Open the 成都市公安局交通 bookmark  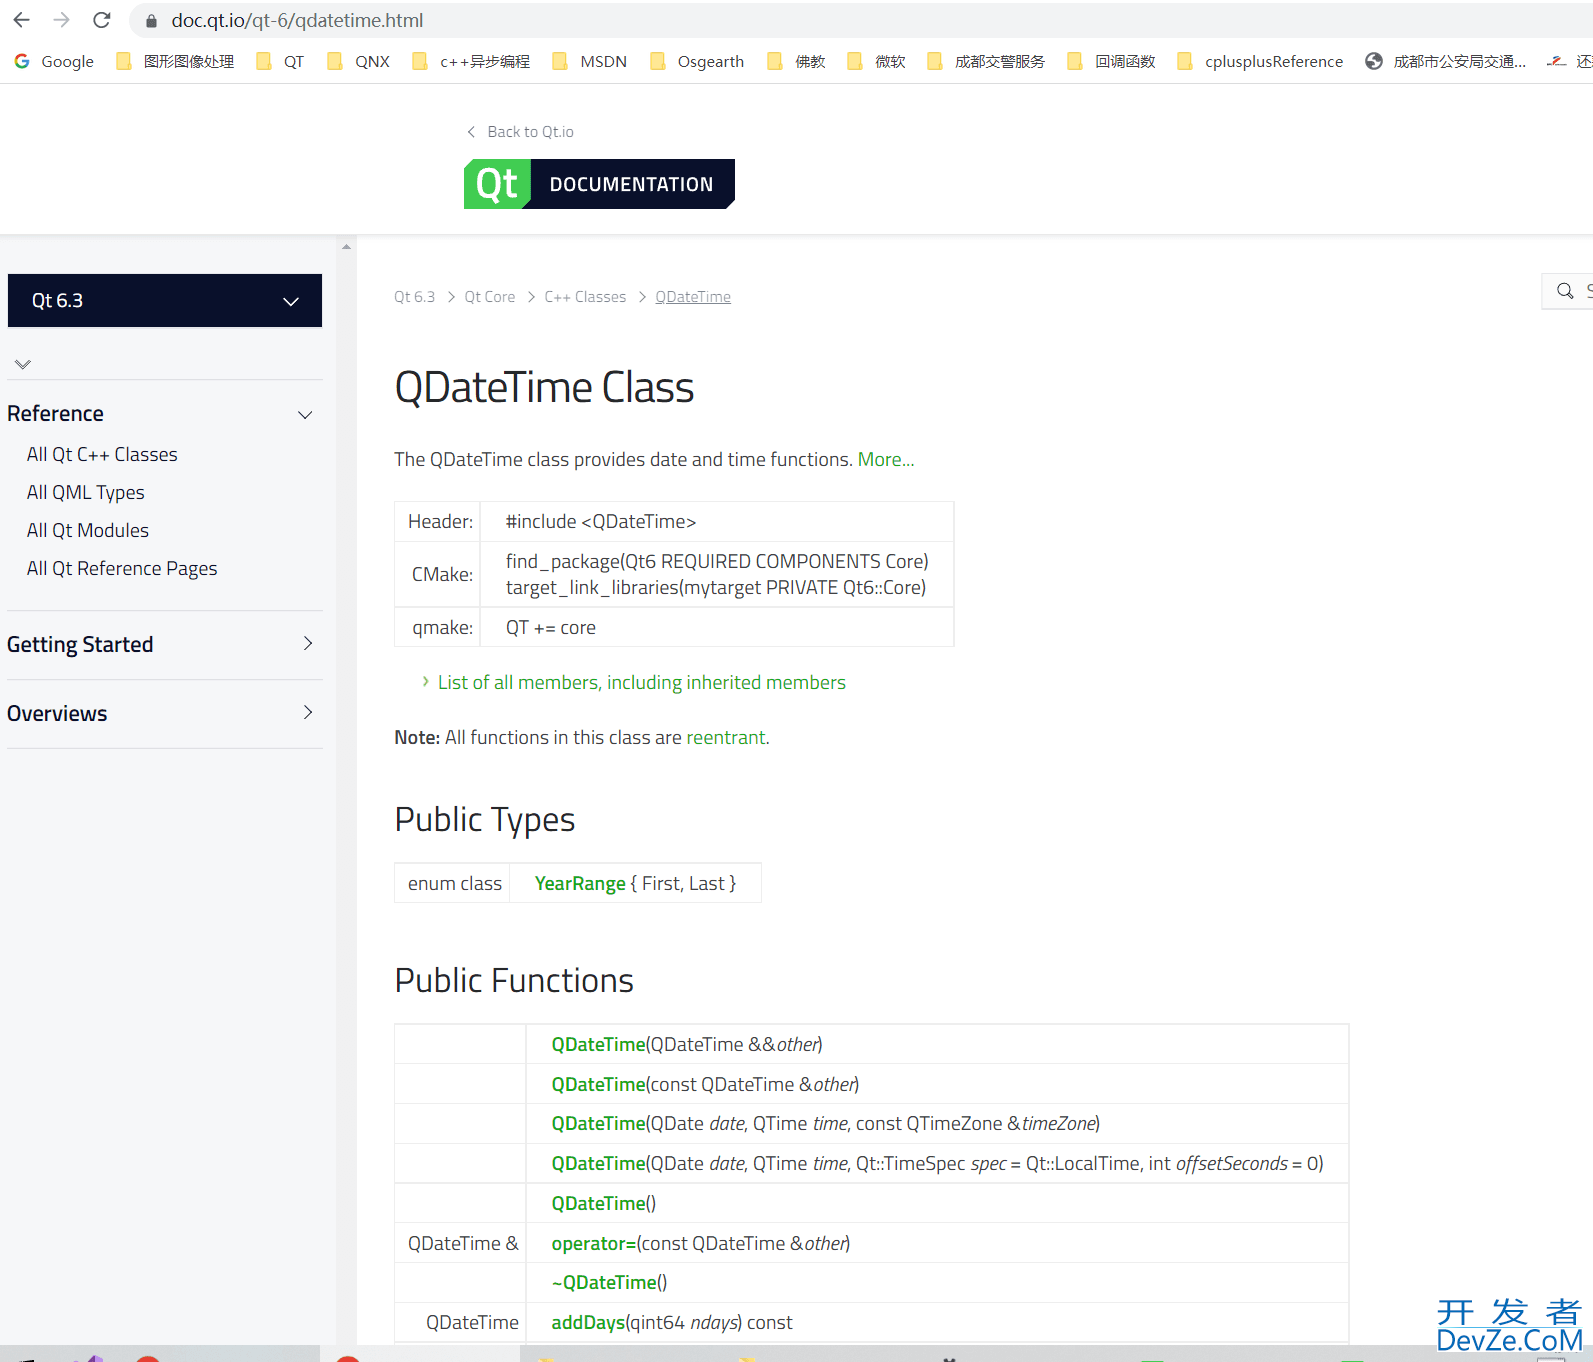click(x=1446, y=61)
